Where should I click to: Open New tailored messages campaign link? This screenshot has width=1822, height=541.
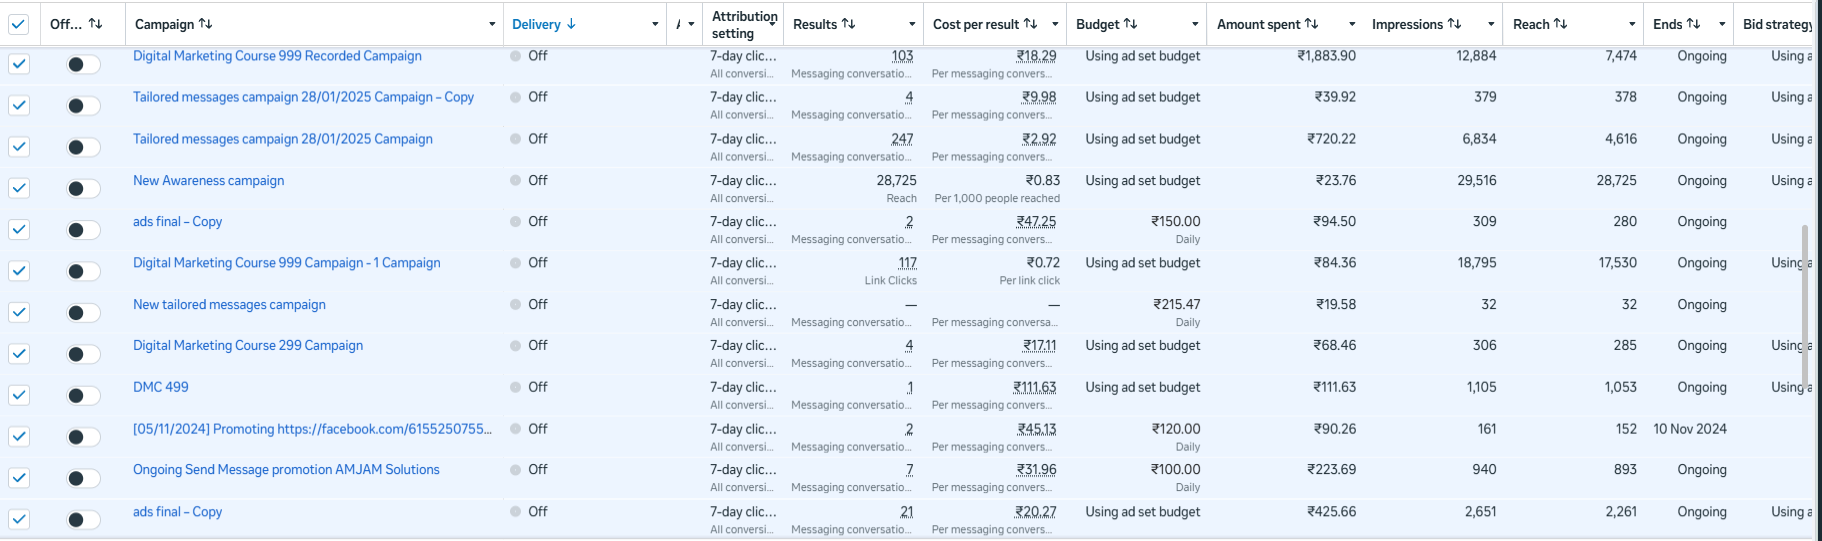229,305
